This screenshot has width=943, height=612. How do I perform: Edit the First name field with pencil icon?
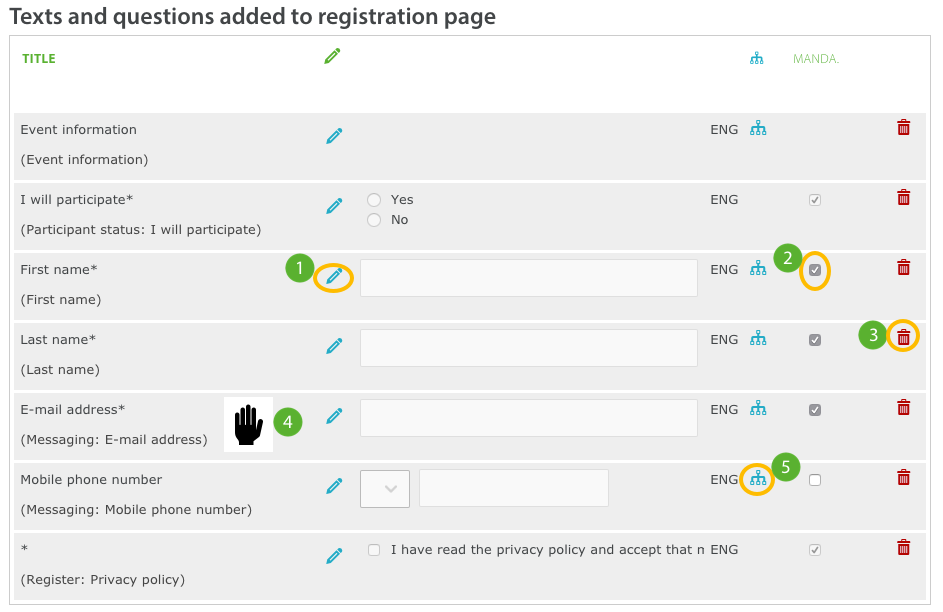334,277
